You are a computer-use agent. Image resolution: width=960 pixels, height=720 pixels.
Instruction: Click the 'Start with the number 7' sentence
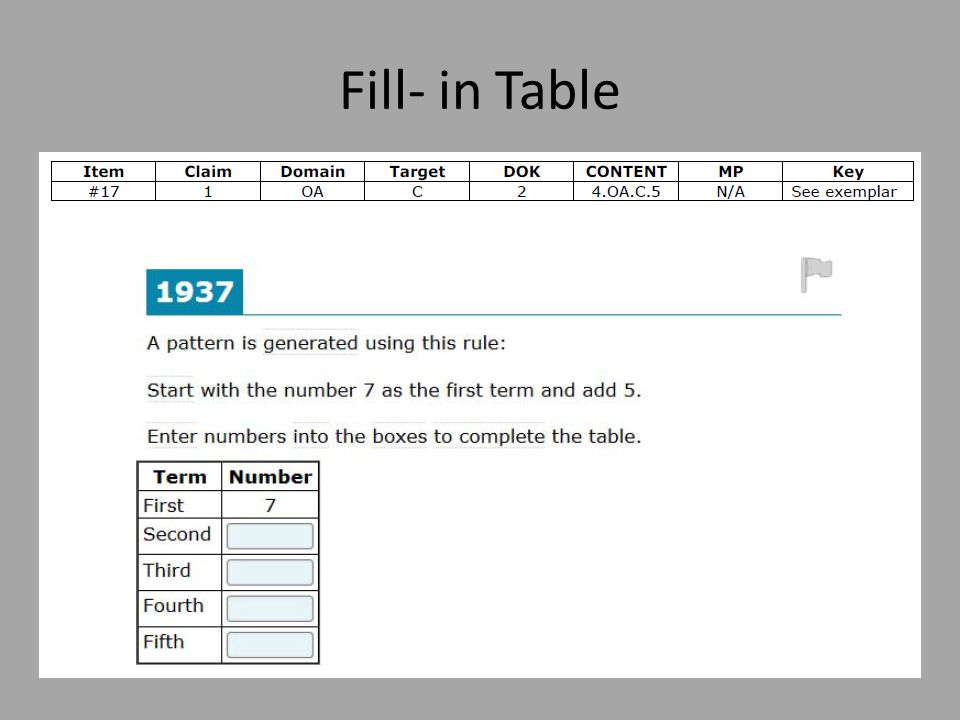pyautogui.click(x=394, y=391)
